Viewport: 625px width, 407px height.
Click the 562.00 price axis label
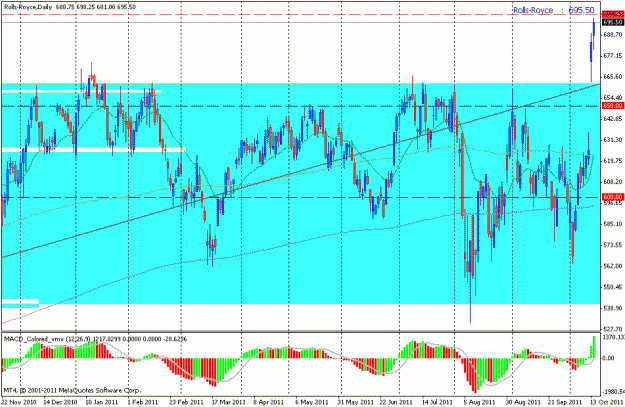pyautogui.click(x=613, y=266)
